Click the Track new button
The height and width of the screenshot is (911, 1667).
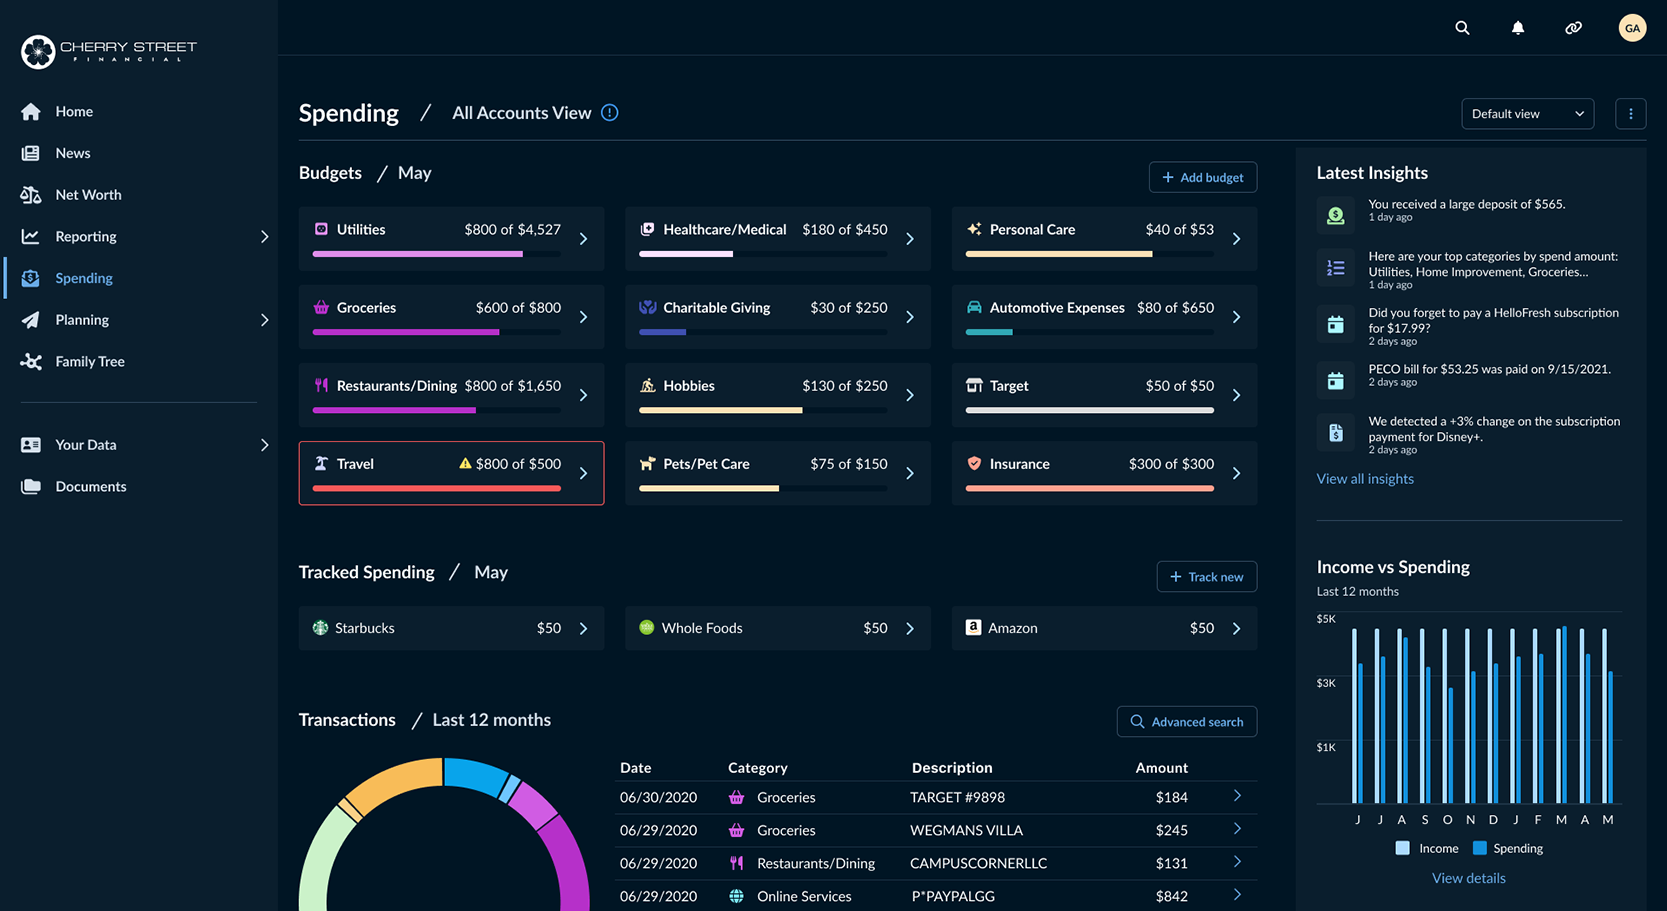[1207, 576]
